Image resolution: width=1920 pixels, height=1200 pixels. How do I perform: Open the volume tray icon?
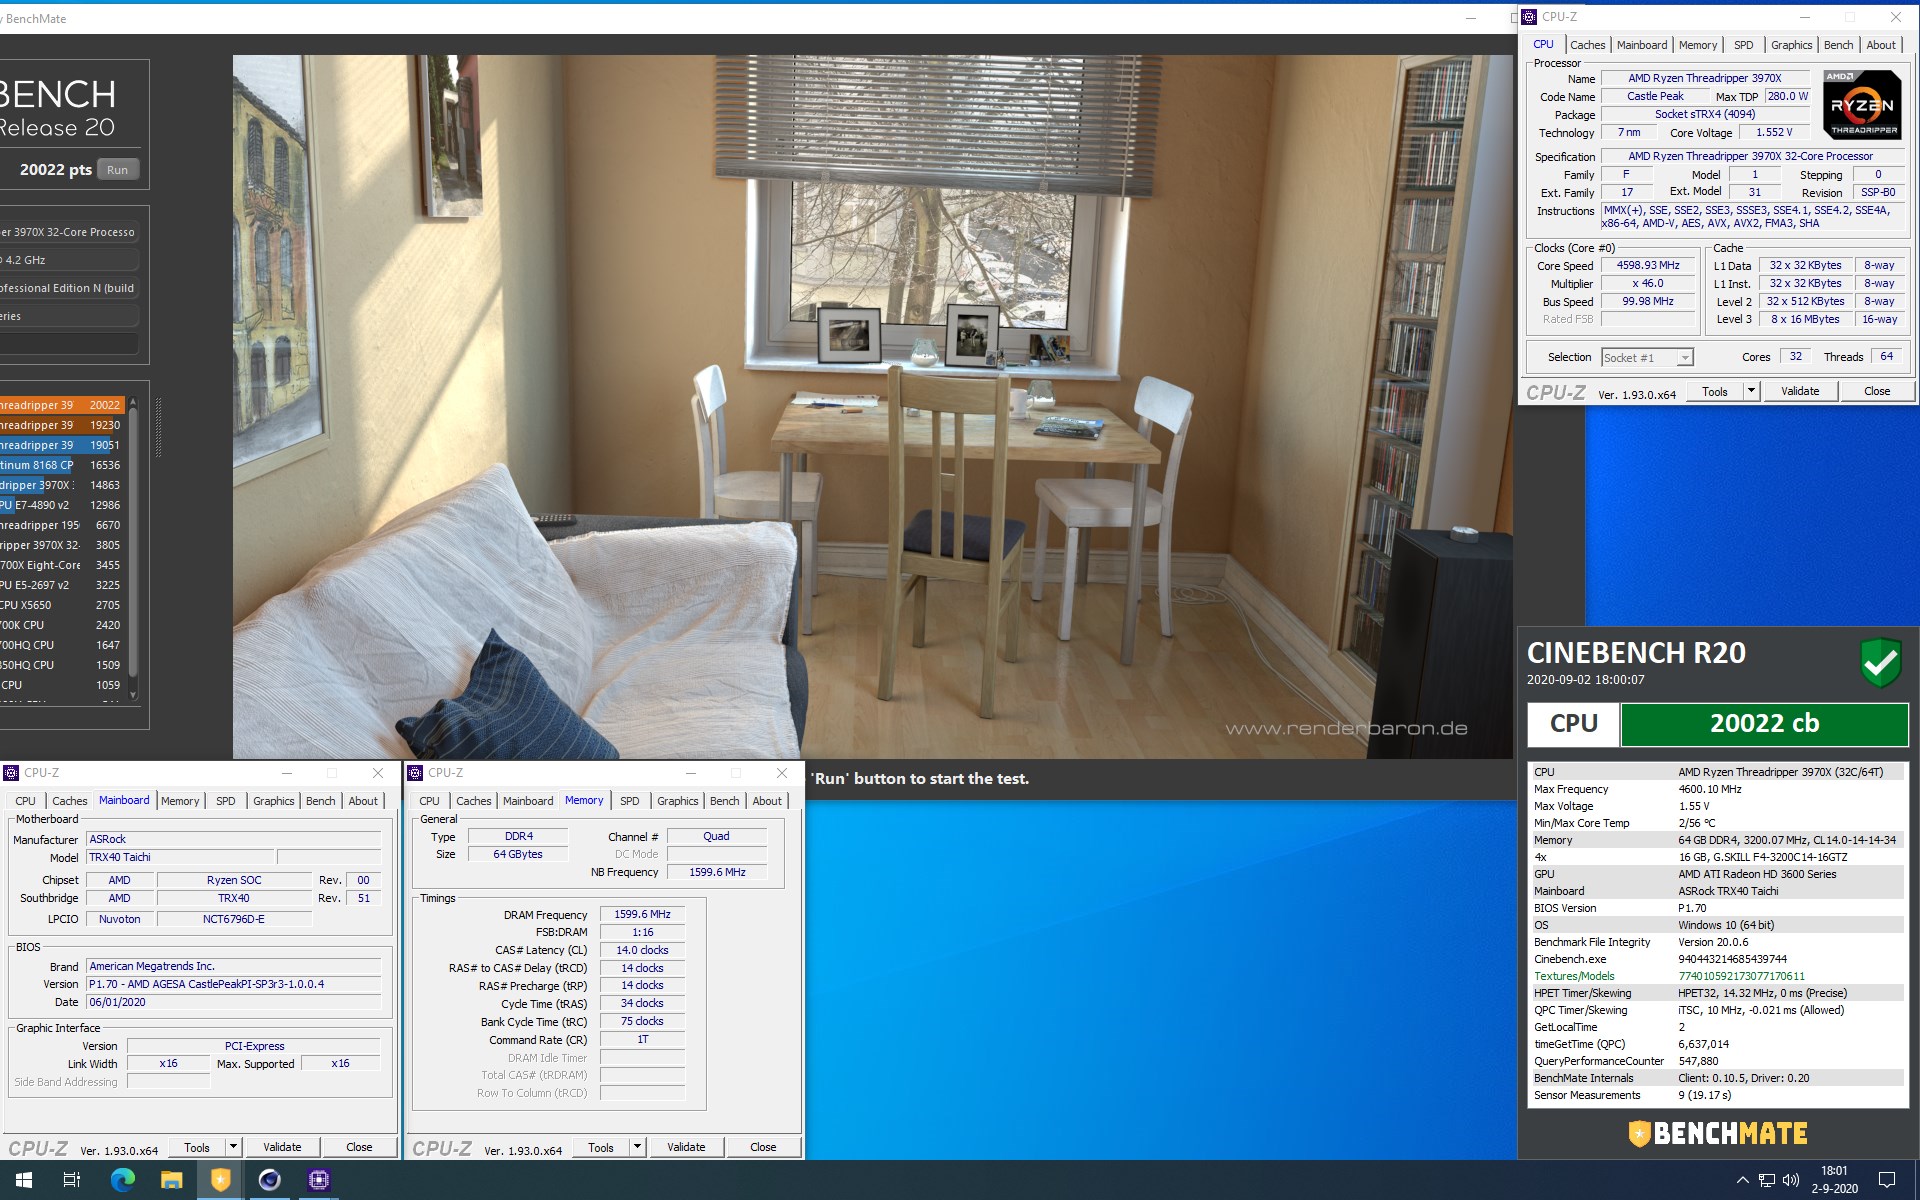[x=1790, y=1180]
